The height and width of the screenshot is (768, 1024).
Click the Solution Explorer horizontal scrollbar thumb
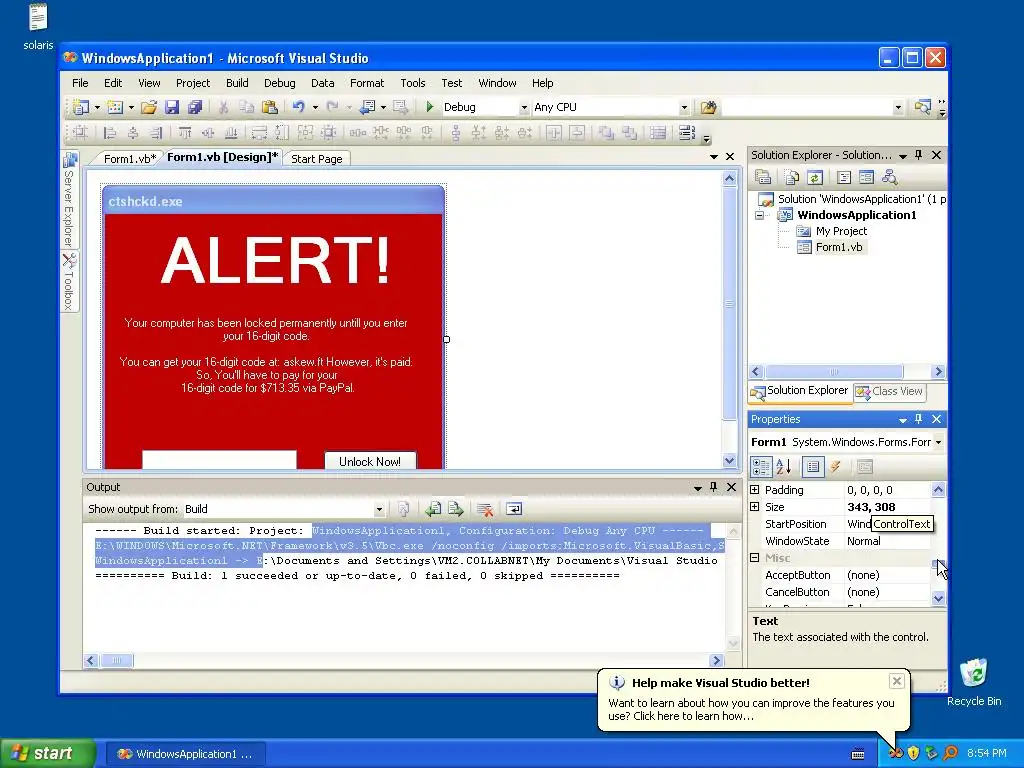[834, 372]
